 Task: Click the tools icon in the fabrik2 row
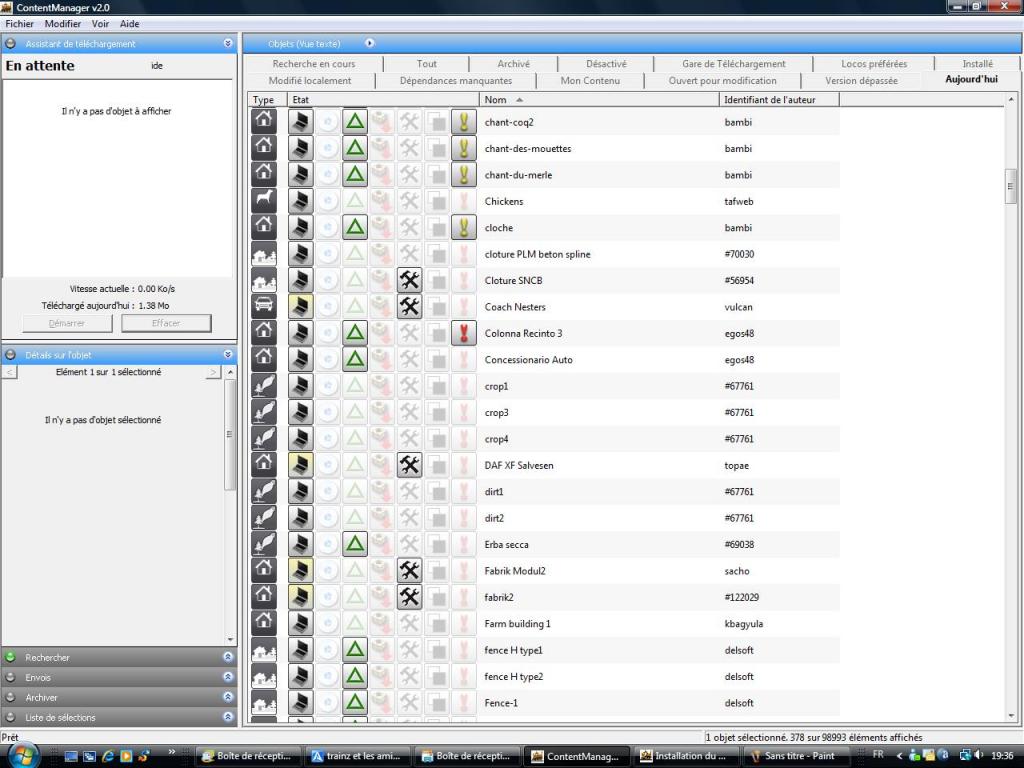coord(409,597)
